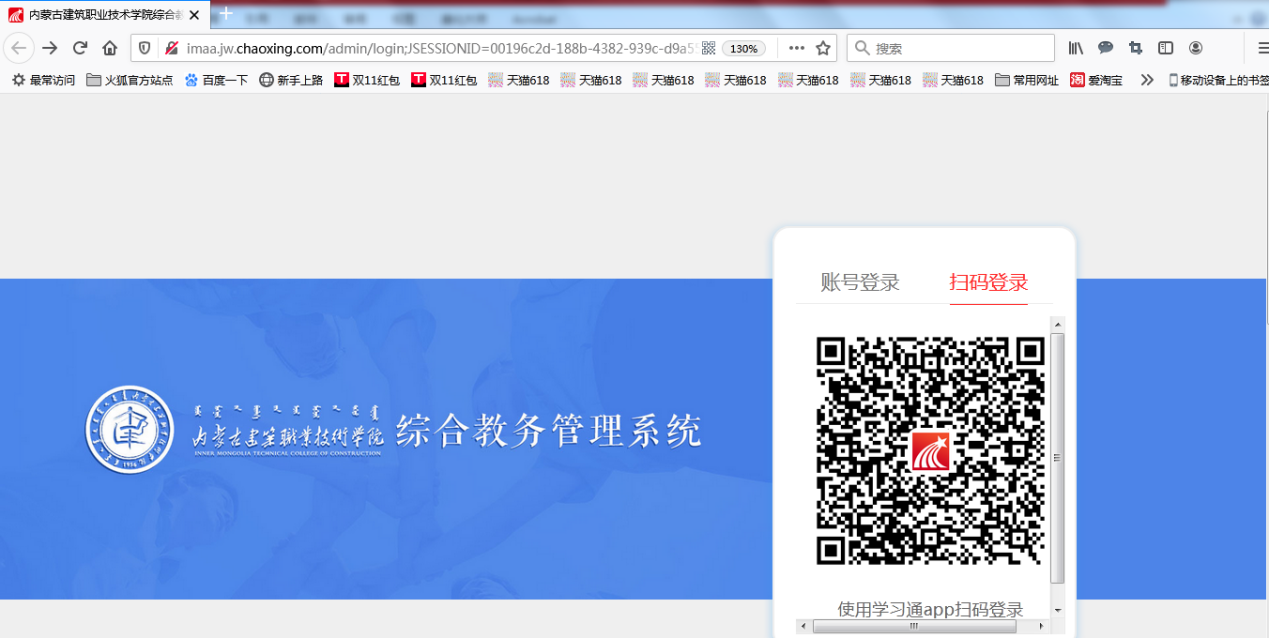
Task: Open the 常用网址 bookmark folder
Action: click(x=1027, y=80)
